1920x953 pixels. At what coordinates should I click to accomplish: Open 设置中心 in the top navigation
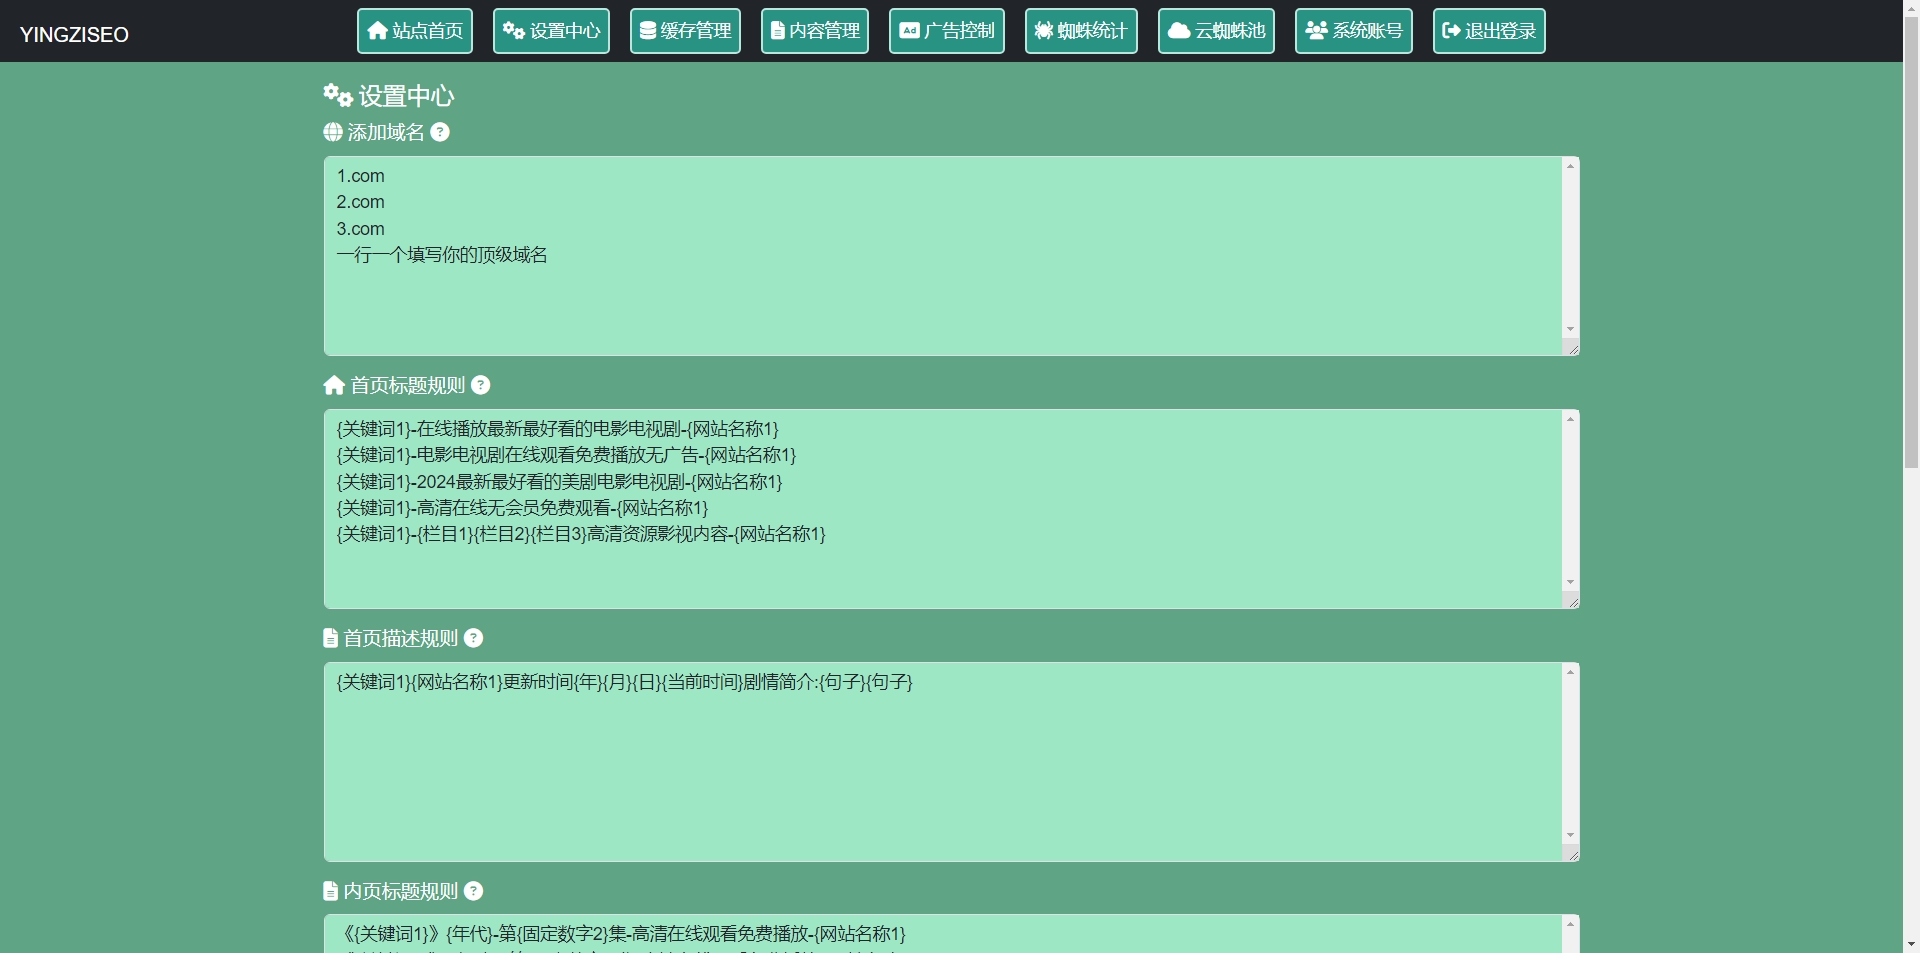(x=551, y=31)
